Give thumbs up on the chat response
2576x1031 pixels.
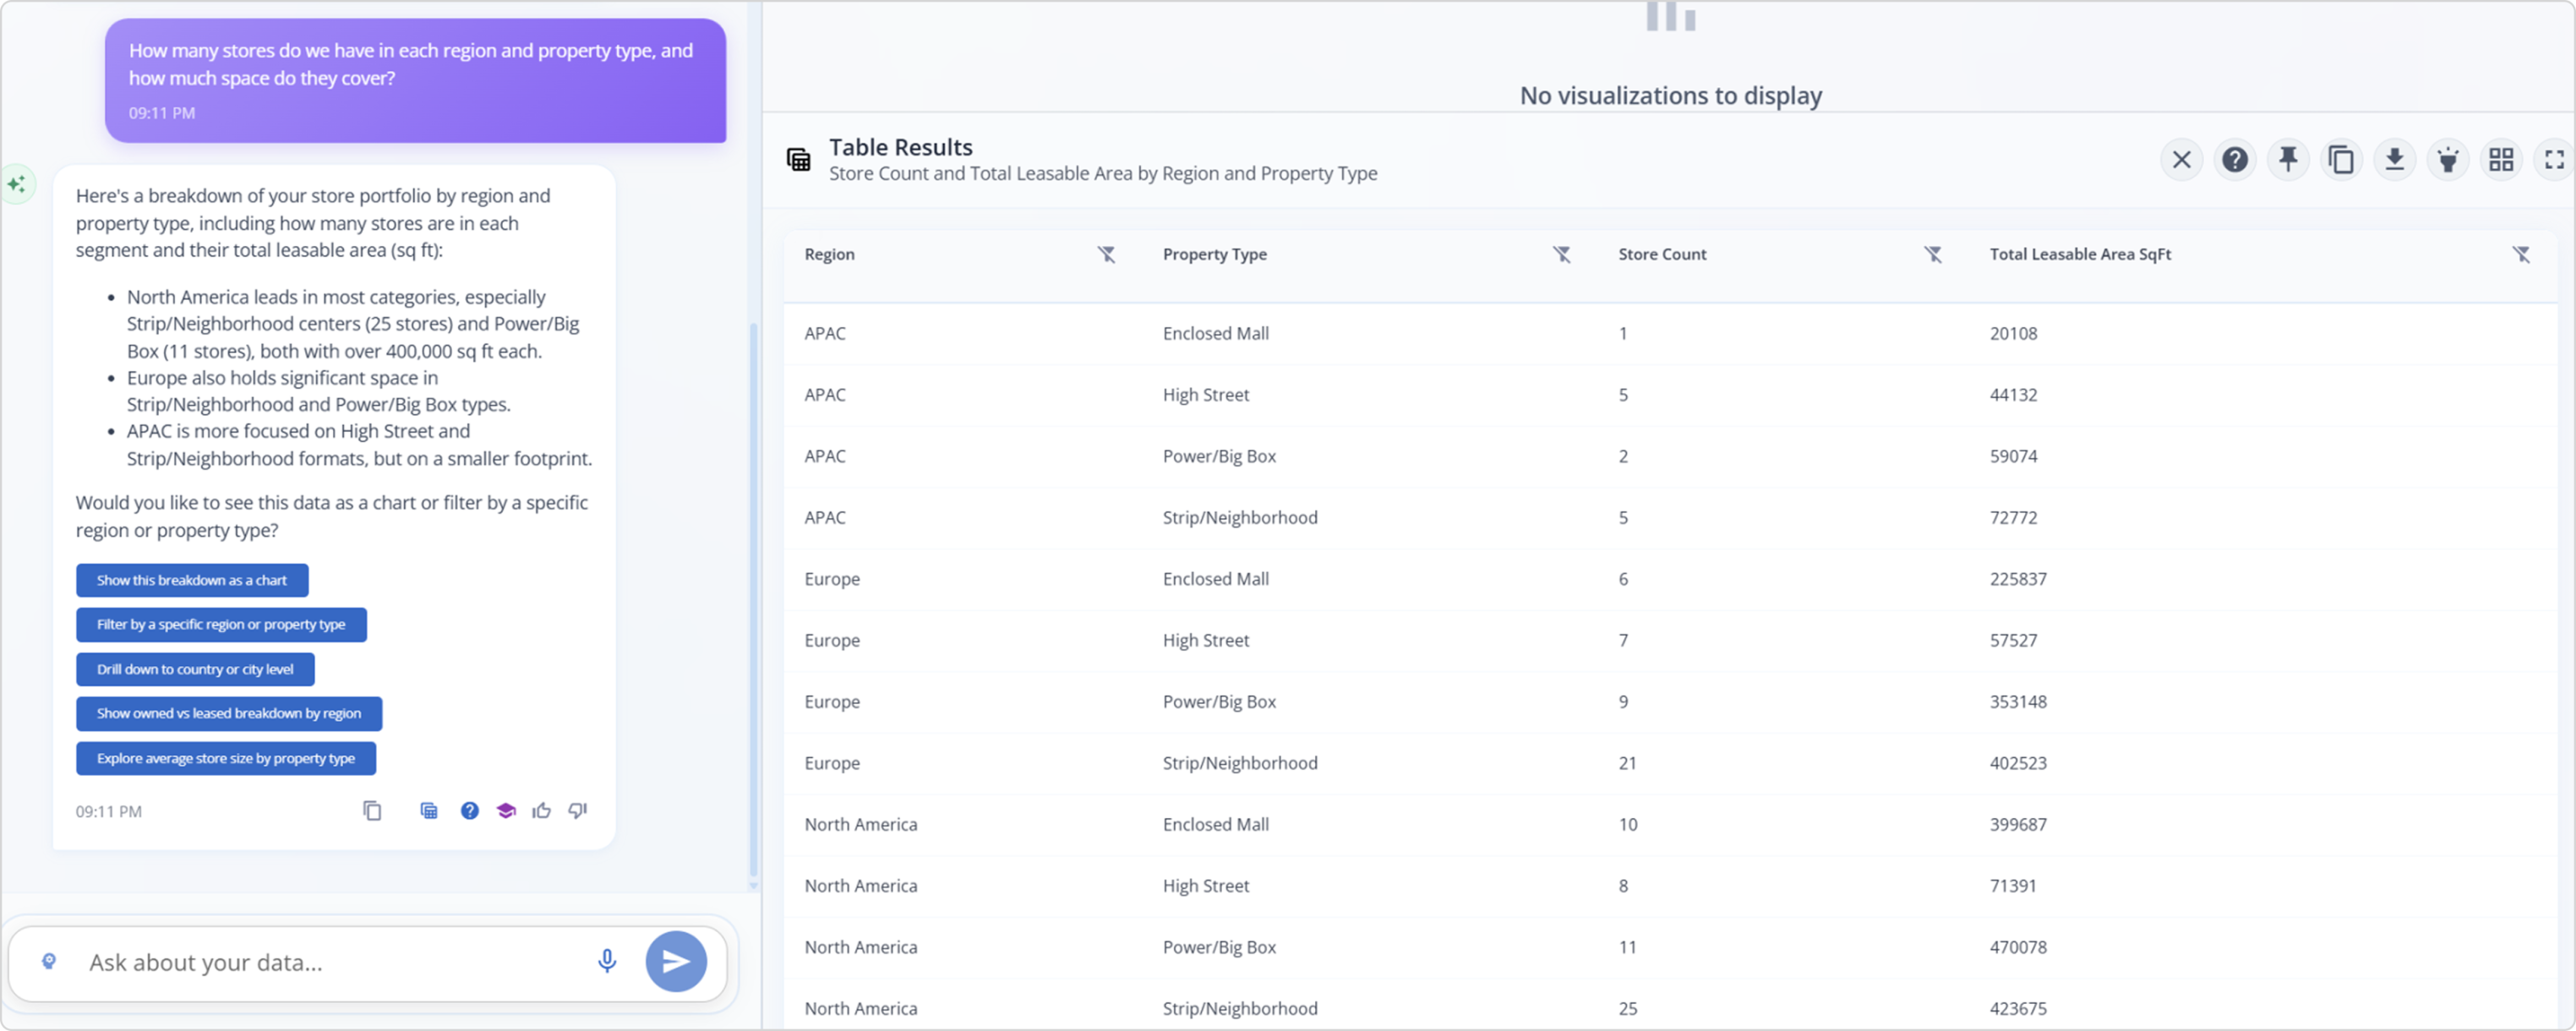(x=541, y=811)
